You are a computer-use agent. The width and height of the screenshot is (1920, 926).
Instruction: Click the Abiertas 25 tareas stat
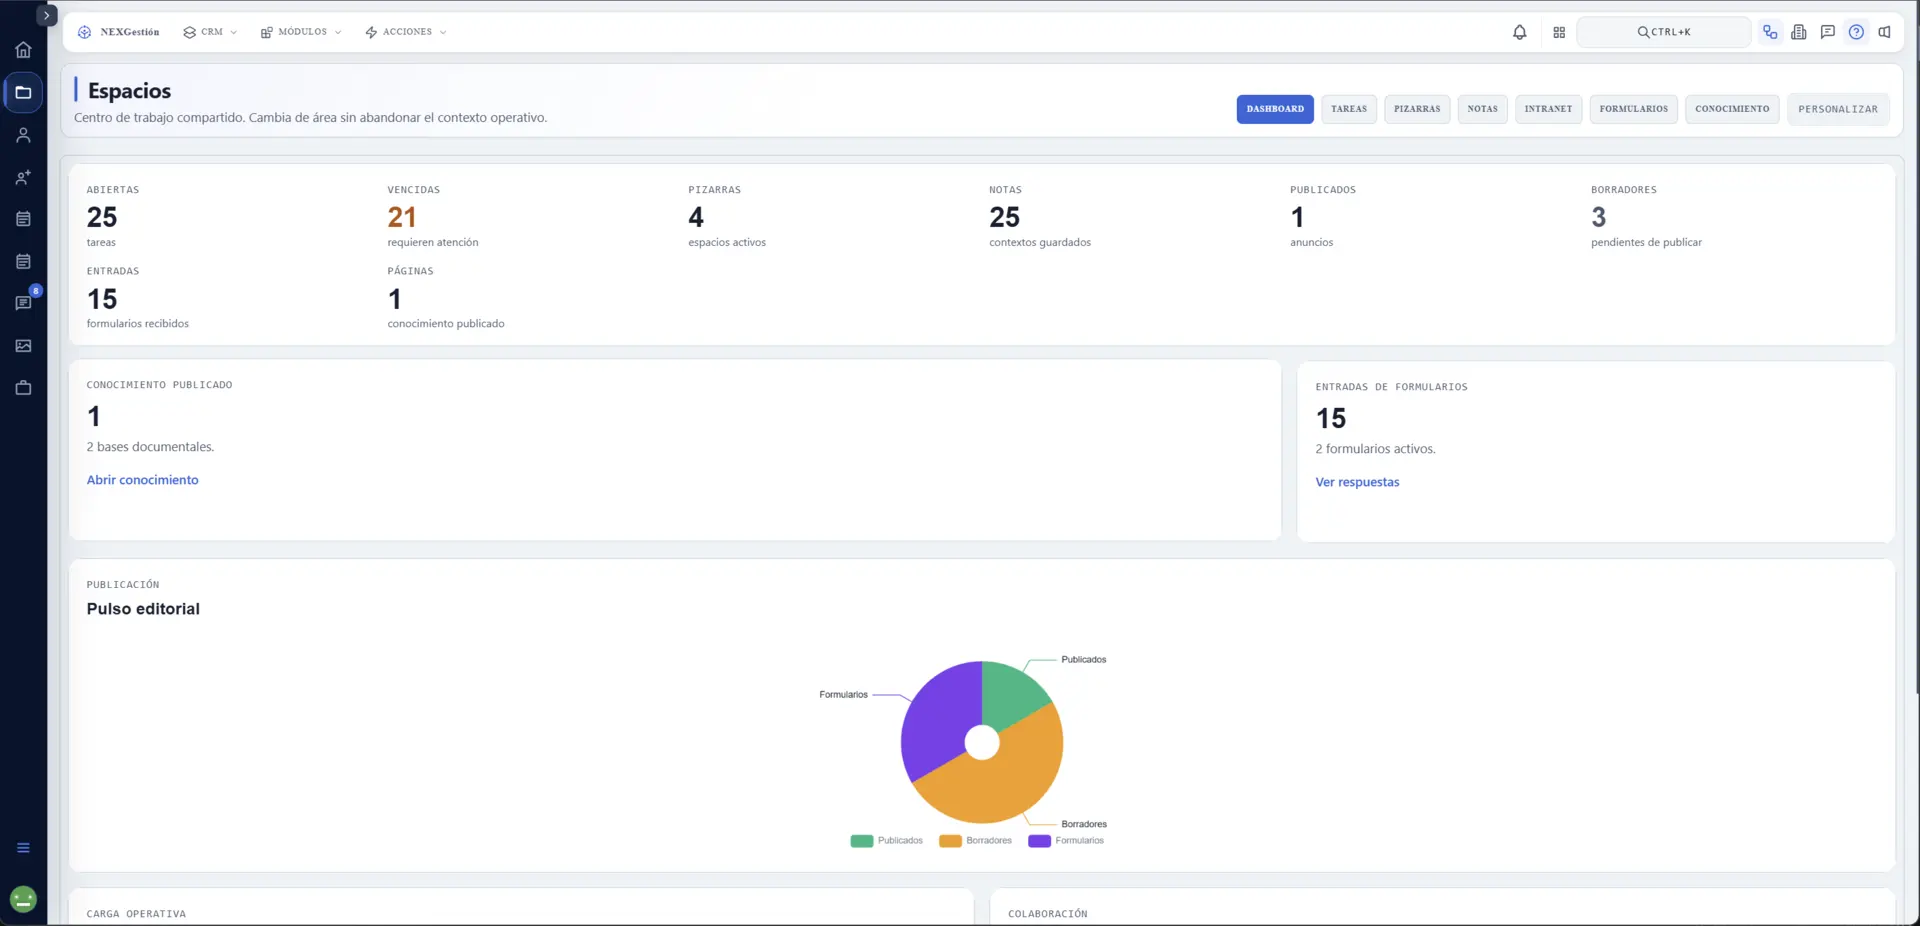coord(102,217)
